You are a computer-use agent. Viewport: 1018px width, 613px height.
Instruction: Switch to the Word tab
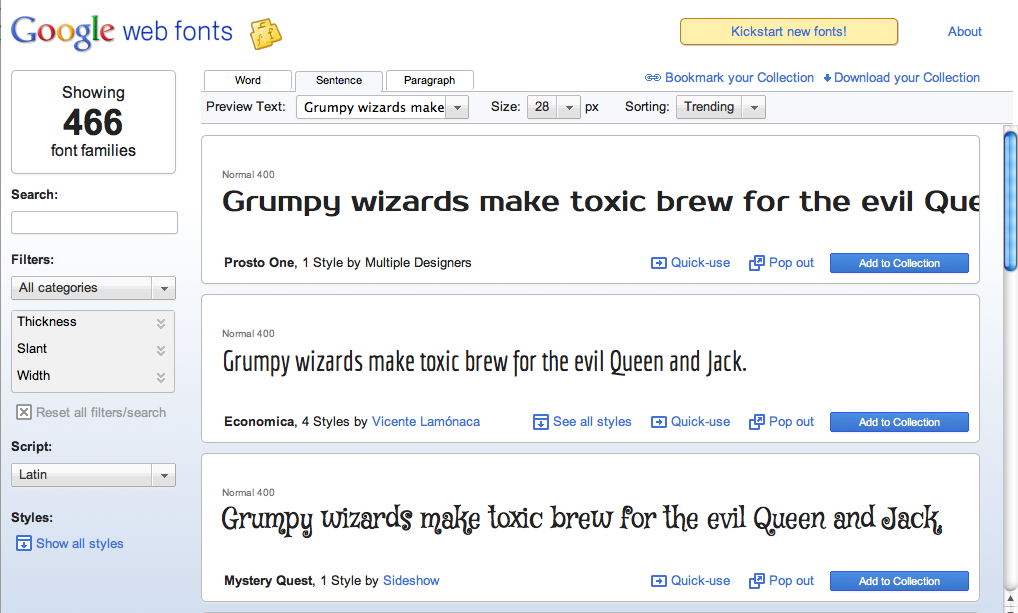click(x=248, y=81)
